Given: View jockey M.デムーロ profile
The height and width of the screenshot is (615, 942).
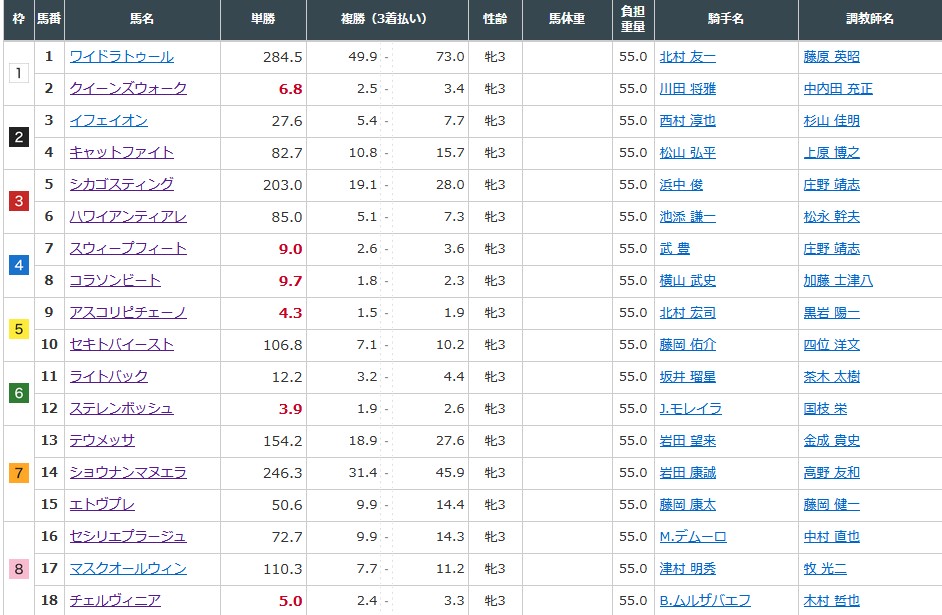Looking at the screenshot, I should click(693, 537).
